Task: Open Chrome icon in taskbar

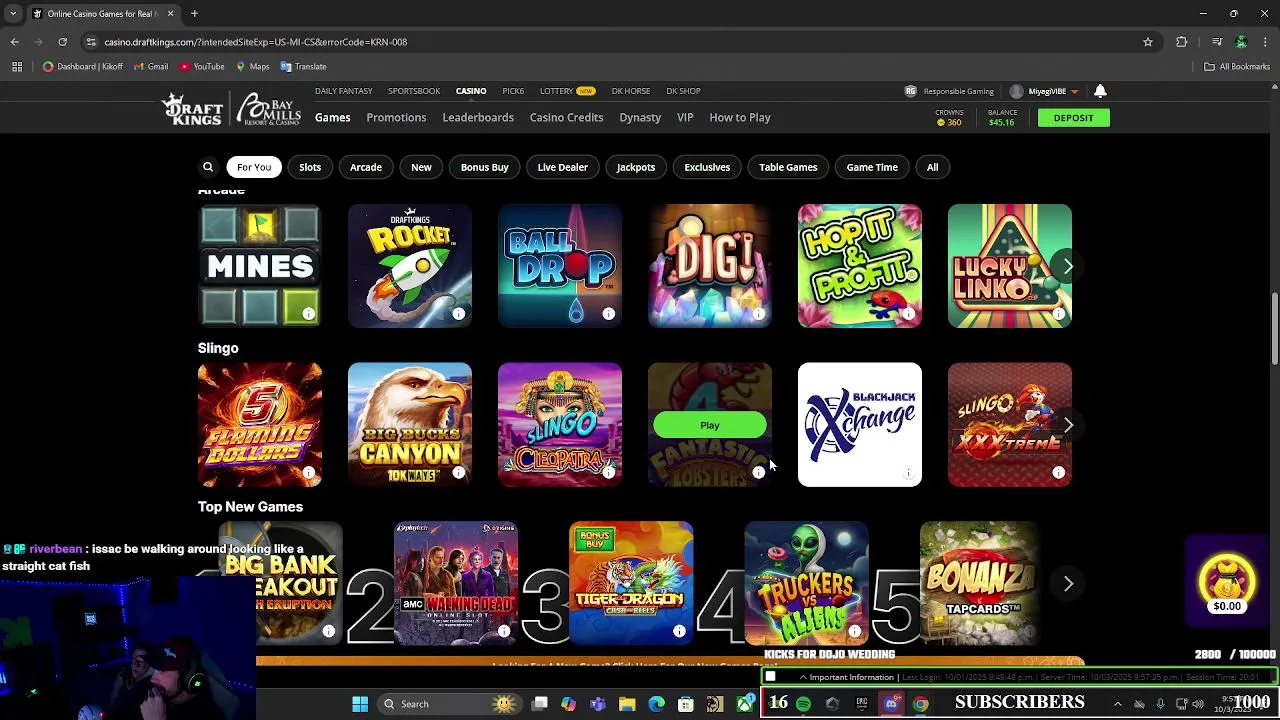Action: pyautogui.click(x=920, y=704)
